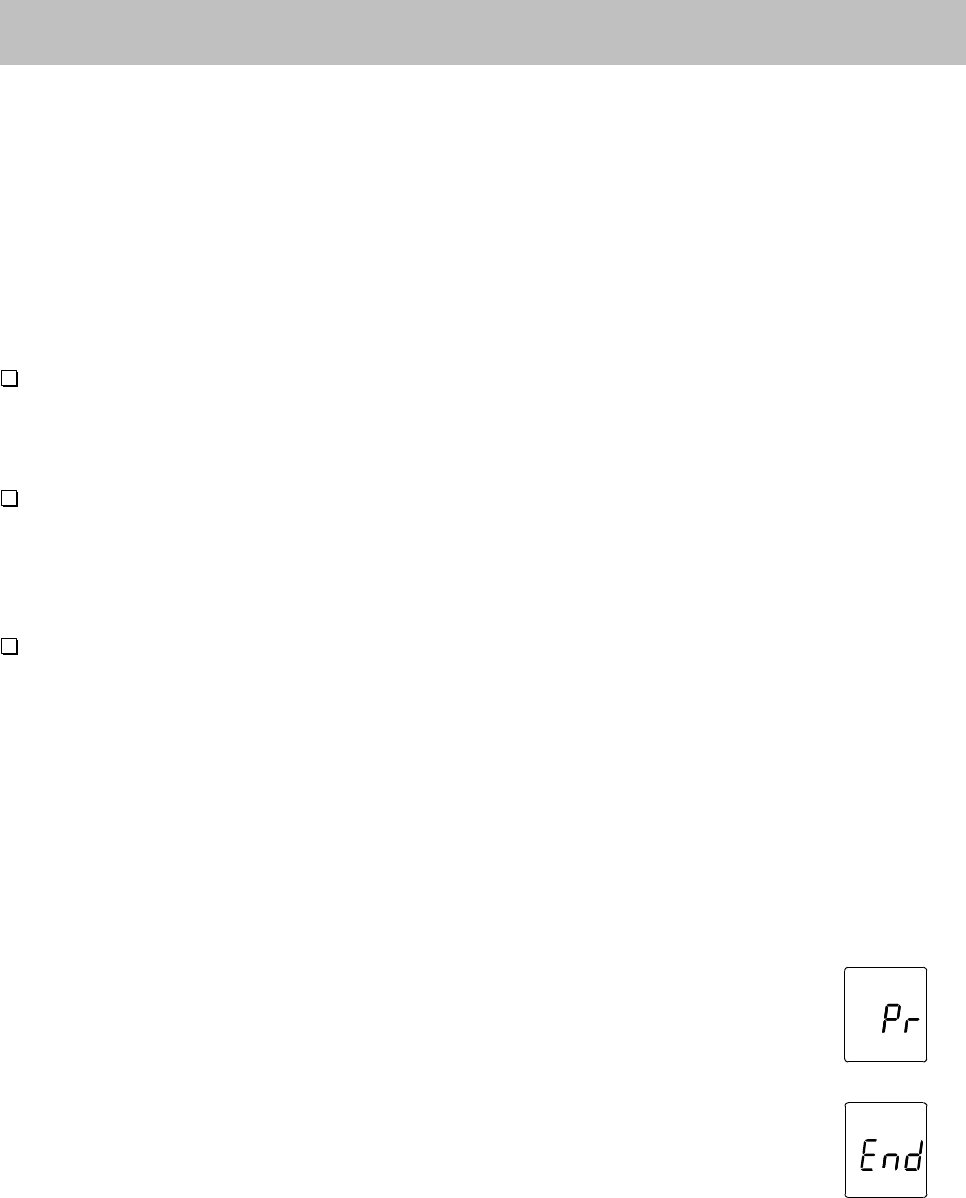
Task: Click the gray bar heading the page
Action: point(483,32)
